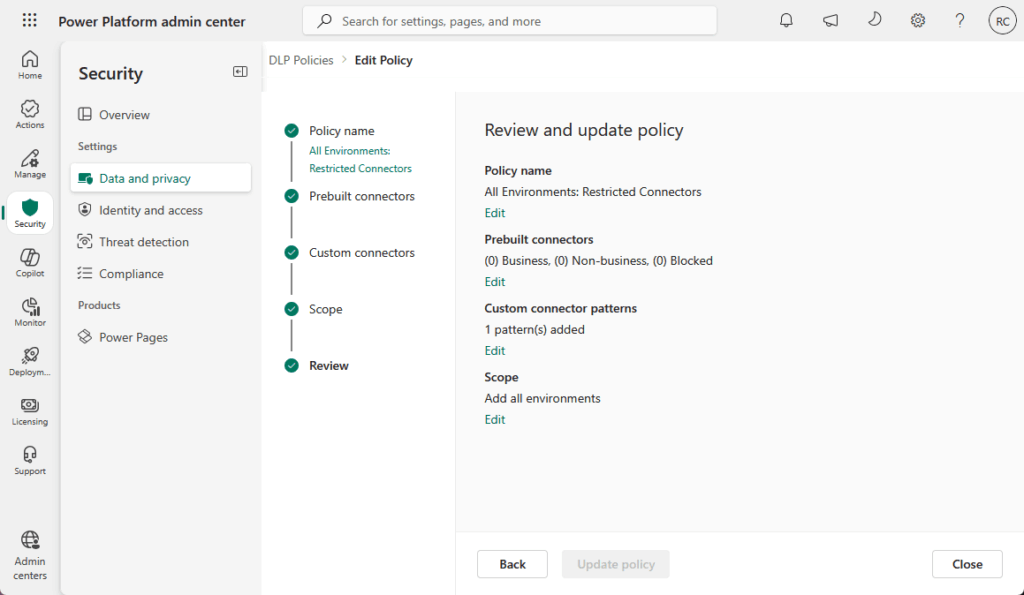Select the Review wizard step
This screenshot has height=595, width=1024.
(328, 366)
